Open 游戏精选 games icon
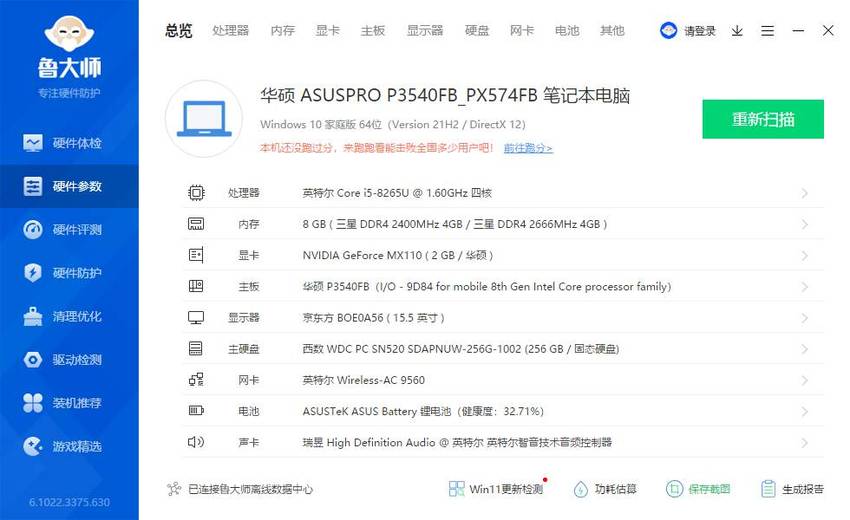This screenshot has height=520, width=850. pos(33,446)
